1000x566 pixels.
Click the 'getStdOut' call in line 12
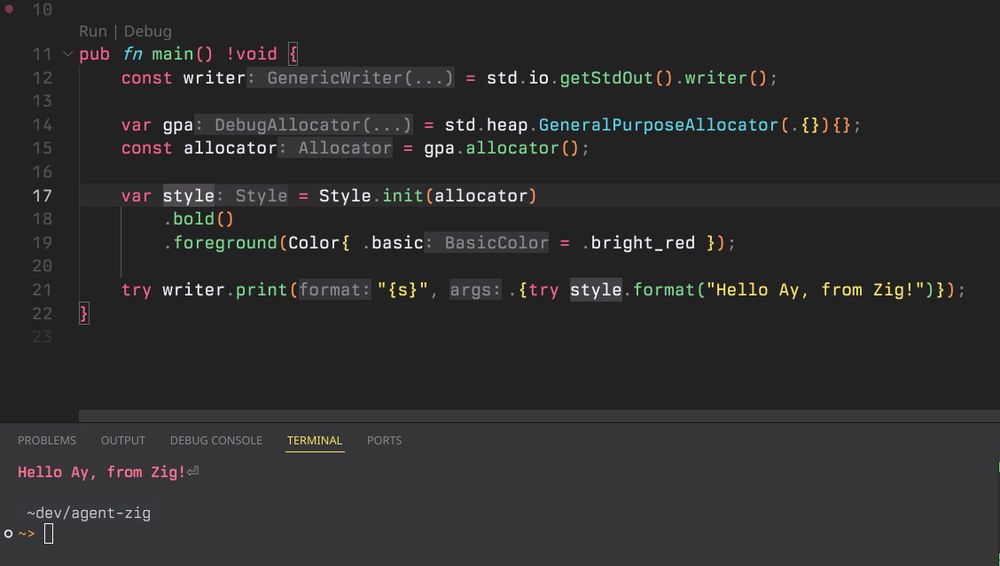coord(607,78)
